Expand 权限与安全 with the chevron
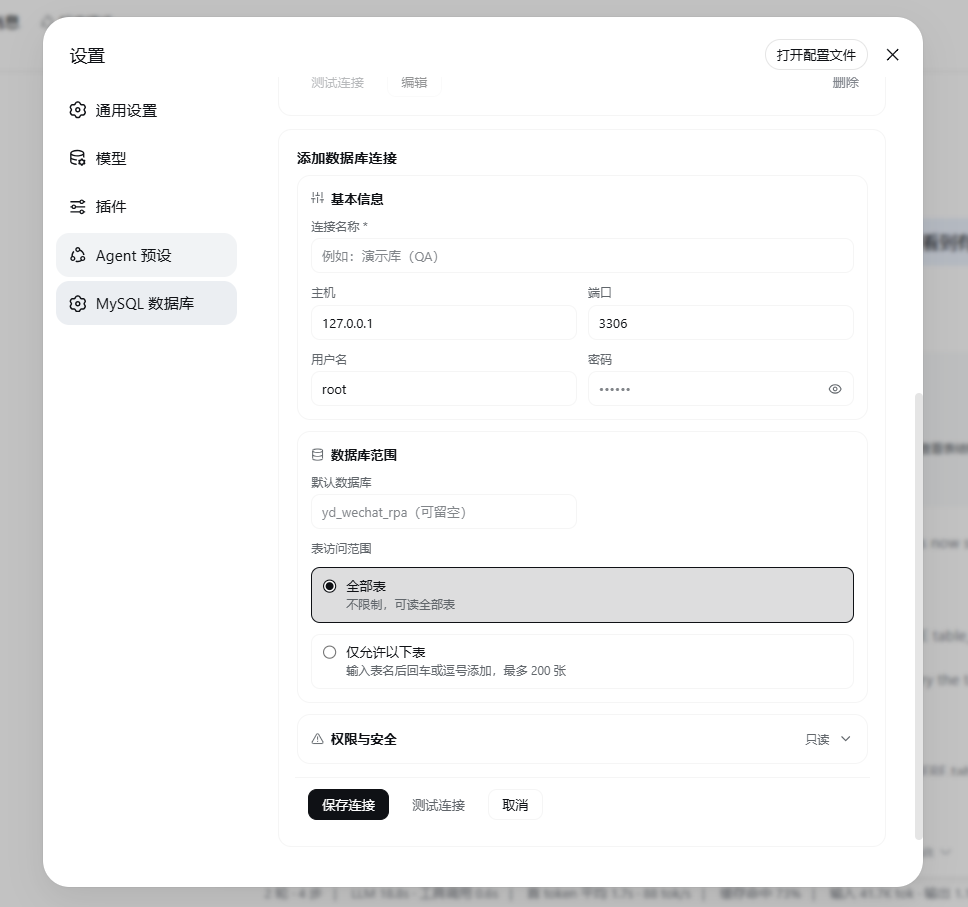968x907 pixels. click(x=846, y=738)
